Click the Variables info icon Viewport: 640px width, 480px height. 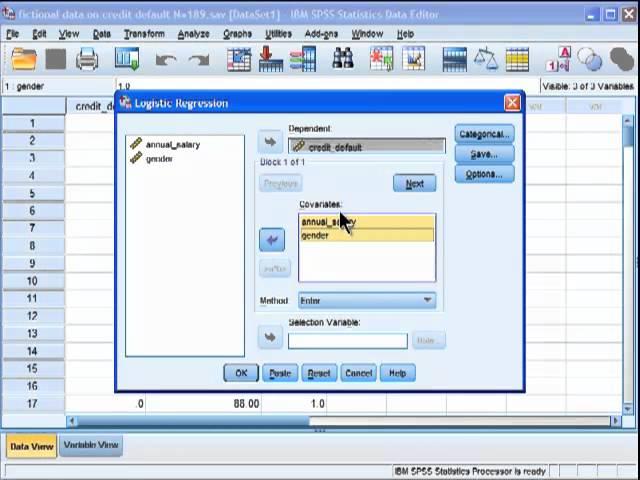pos(303,59)
